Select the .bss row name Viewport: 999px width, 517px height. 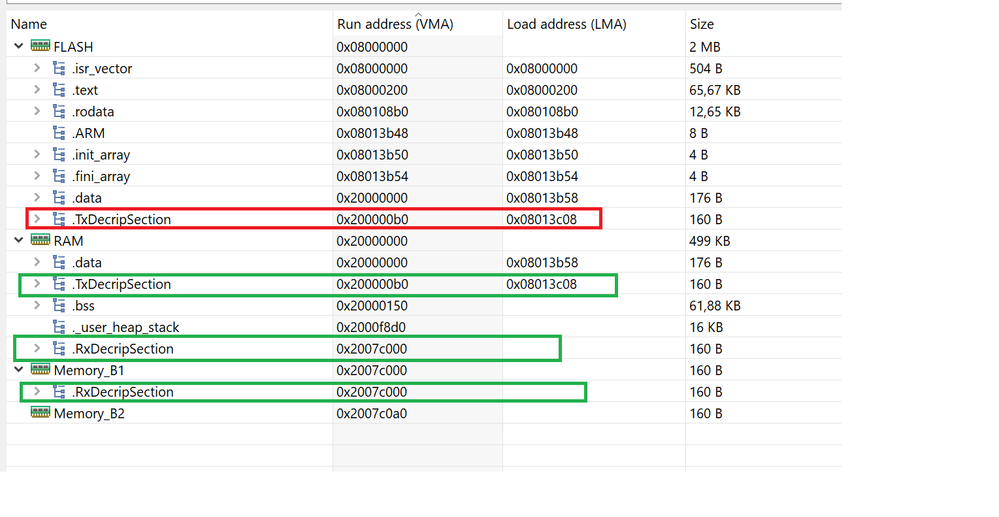83,306
